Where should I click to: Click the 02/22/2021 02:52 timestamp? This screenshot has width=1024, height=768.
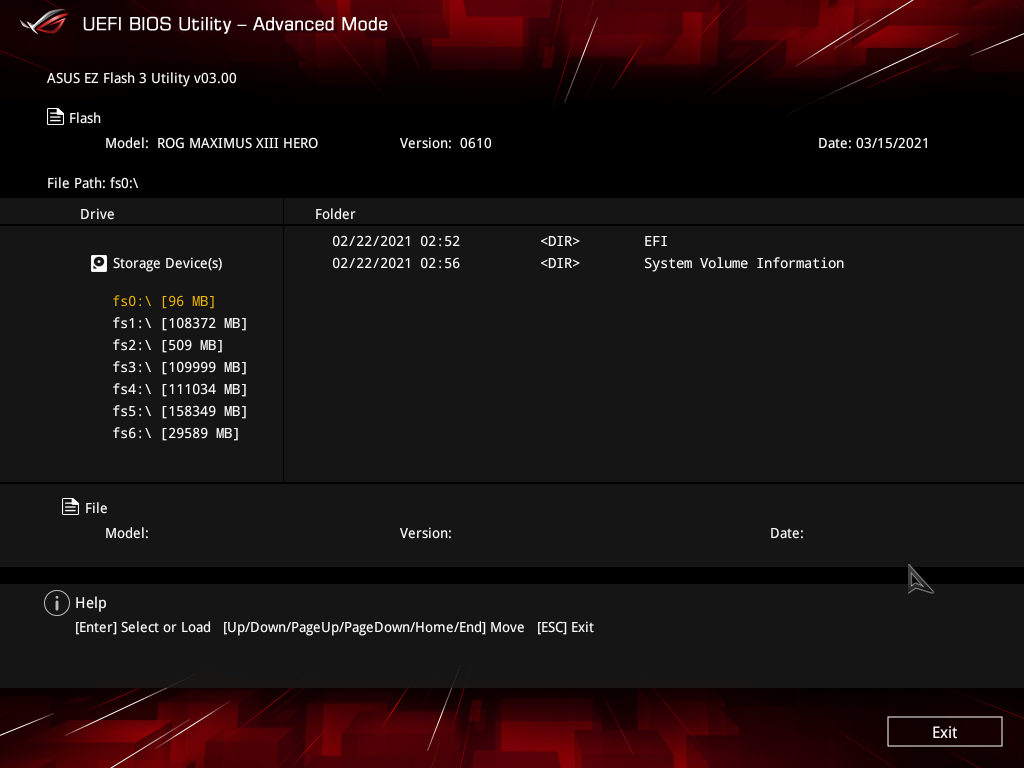(396, 241)
